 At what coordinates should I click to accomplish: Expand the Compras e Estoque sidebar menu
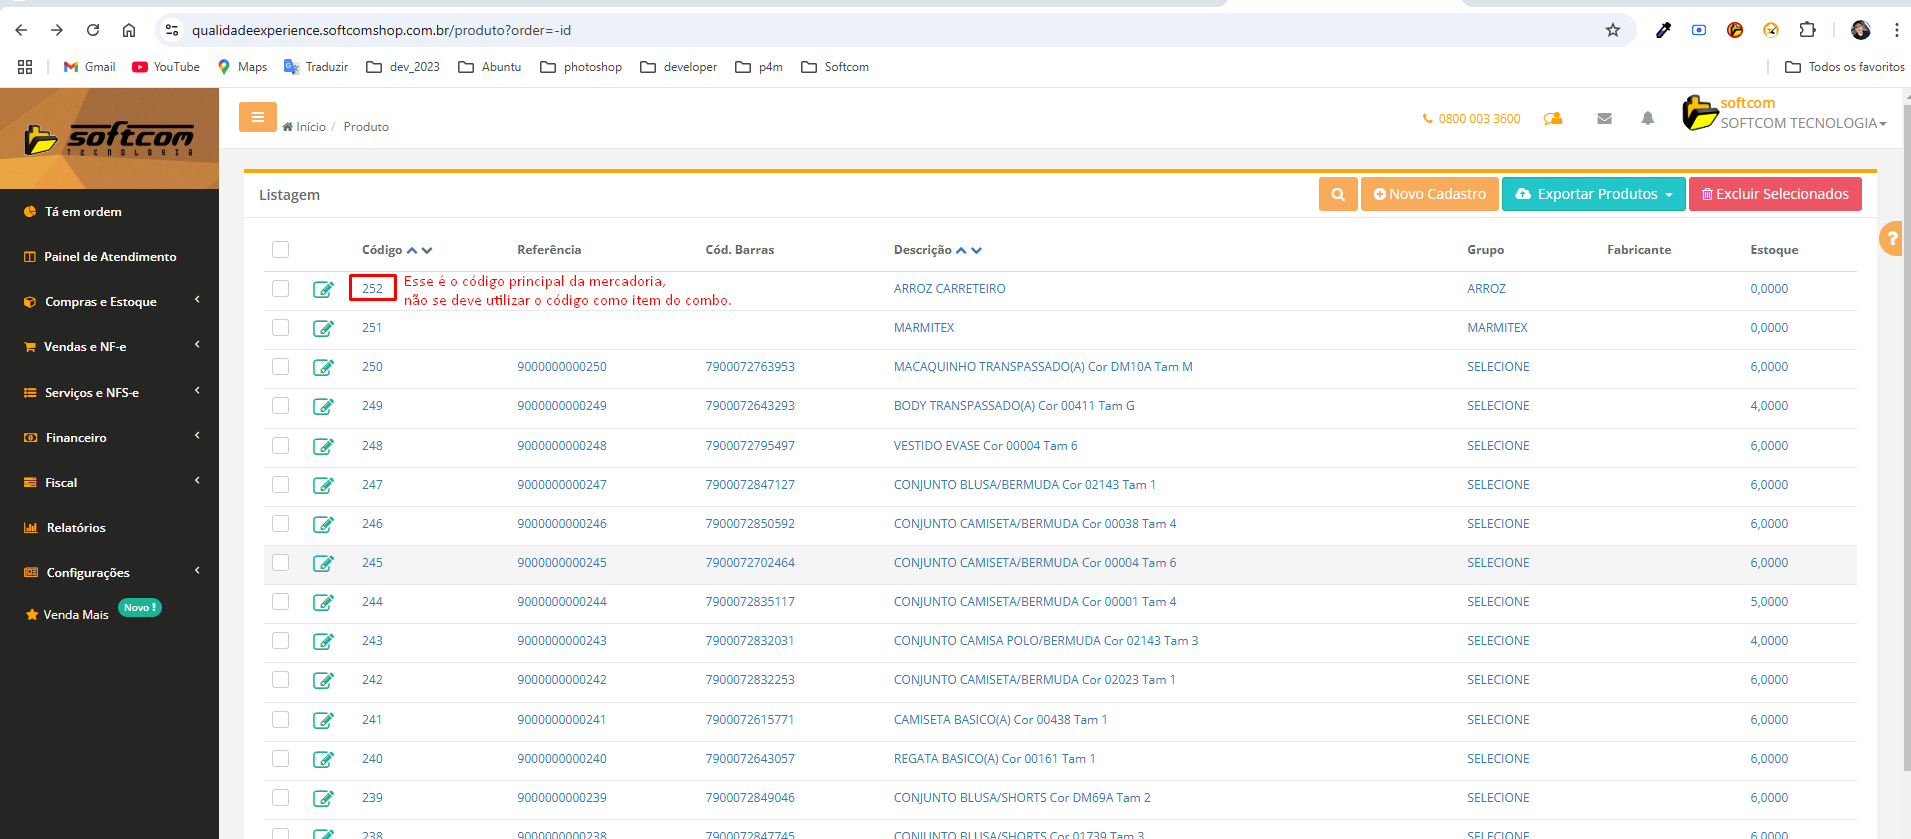click(101, 302)
